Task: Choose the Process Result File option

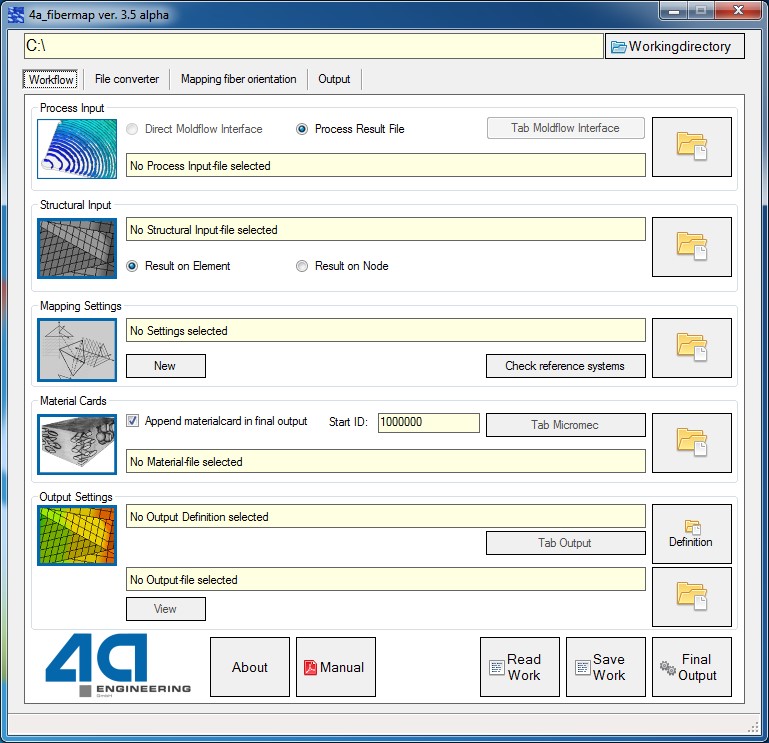Action: pos(302,129)
